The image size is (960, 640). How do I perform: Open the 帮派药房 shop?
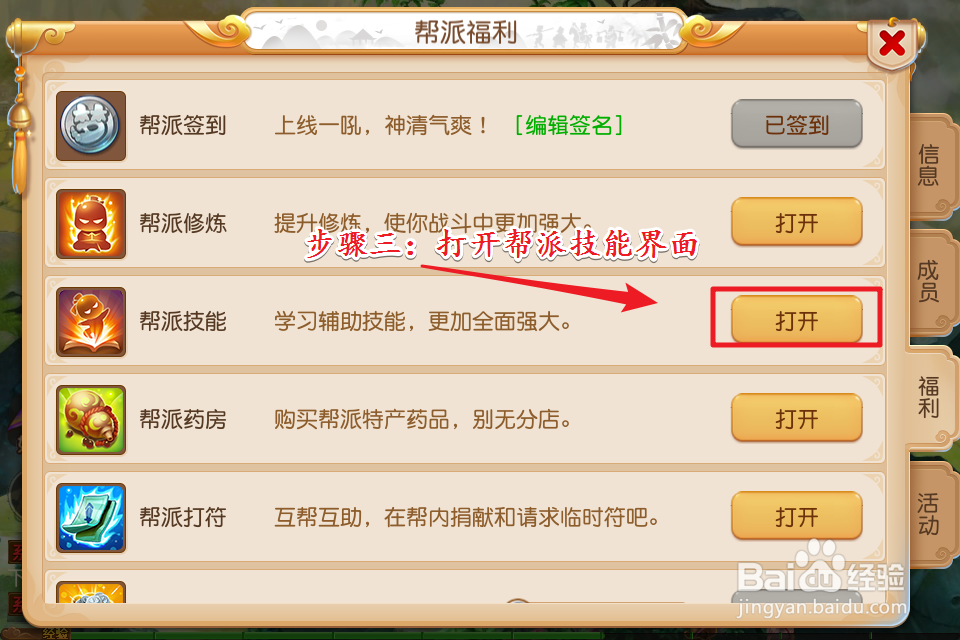(797, 418)
